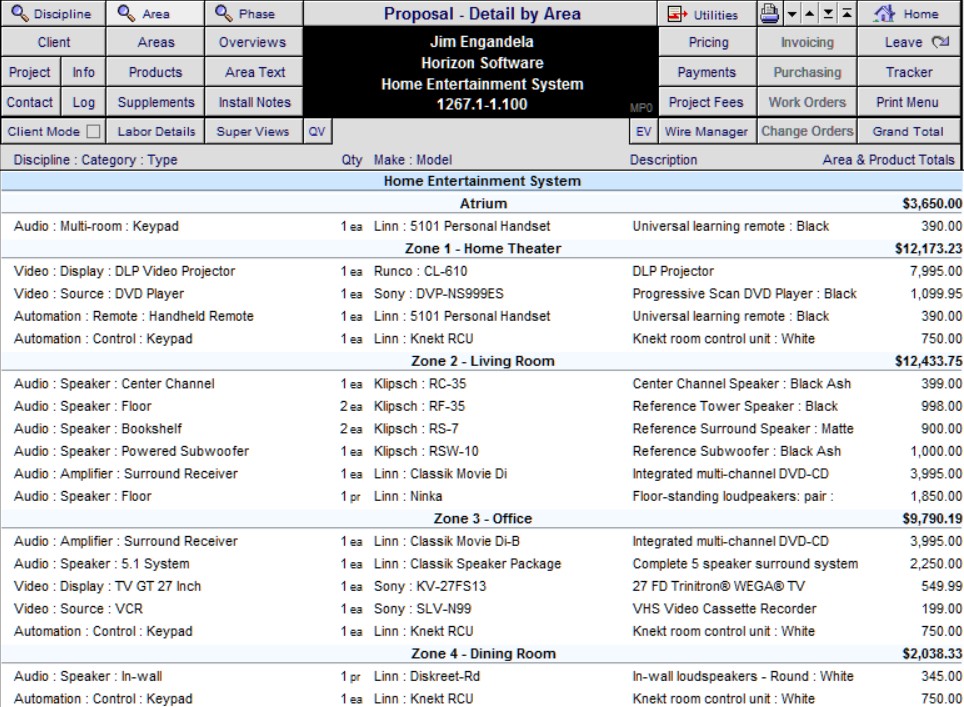Open the Tracker
This screenshot has width=964, height=707.
point(909,73)
